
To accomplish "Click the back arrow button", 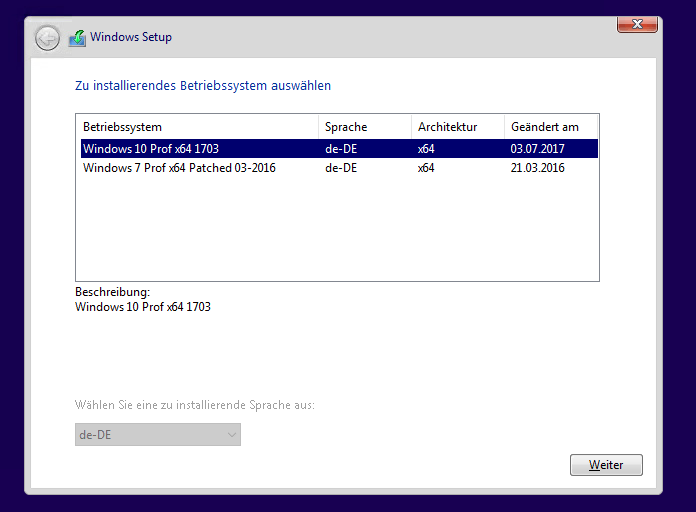I will pyautogui.click(x=47, y=38).
